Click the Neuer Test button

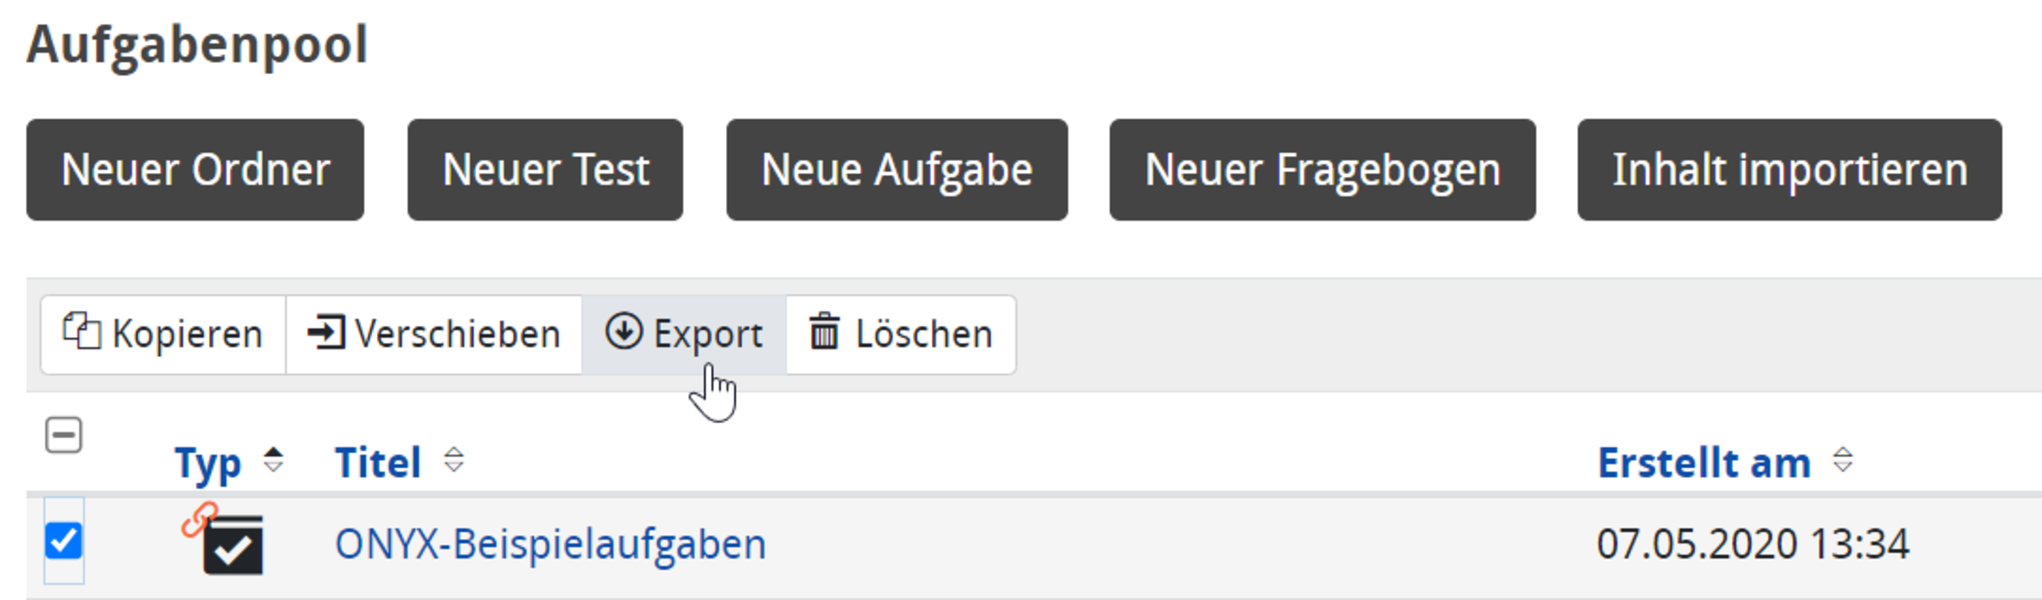tap(545, 170)
